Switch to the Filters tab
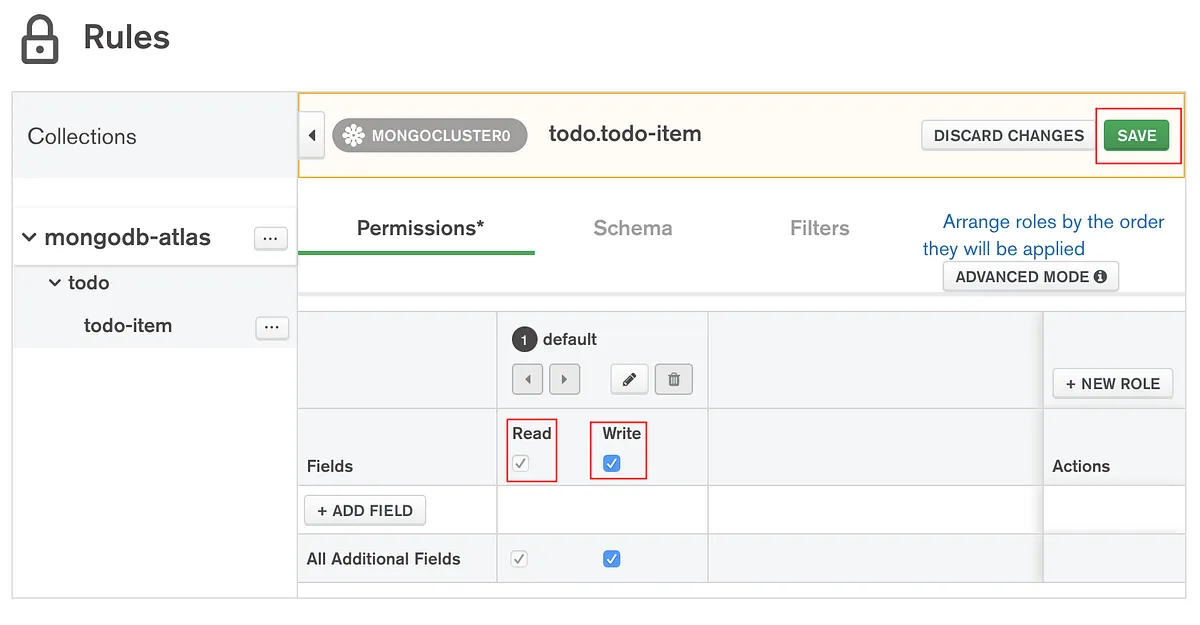 tap(819, 228)
